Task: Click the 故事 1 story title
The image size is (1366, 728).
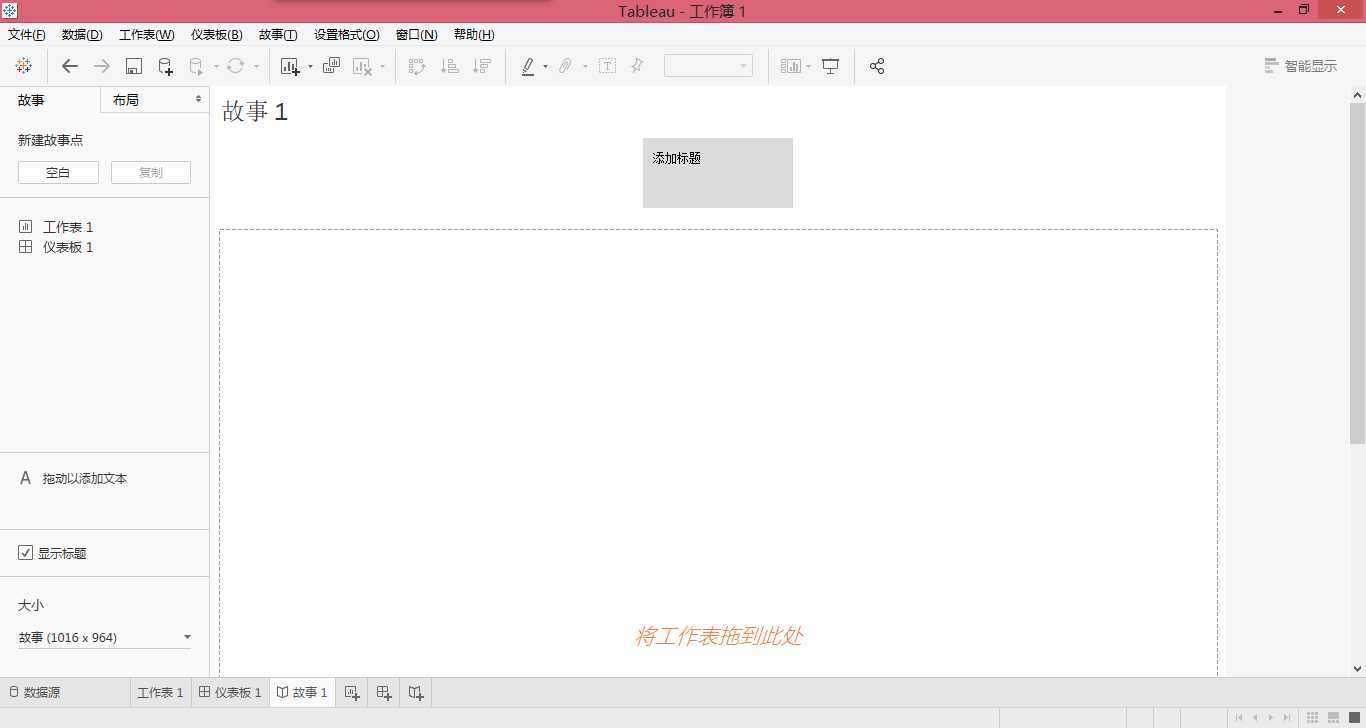Action: [x=255, y=111]
